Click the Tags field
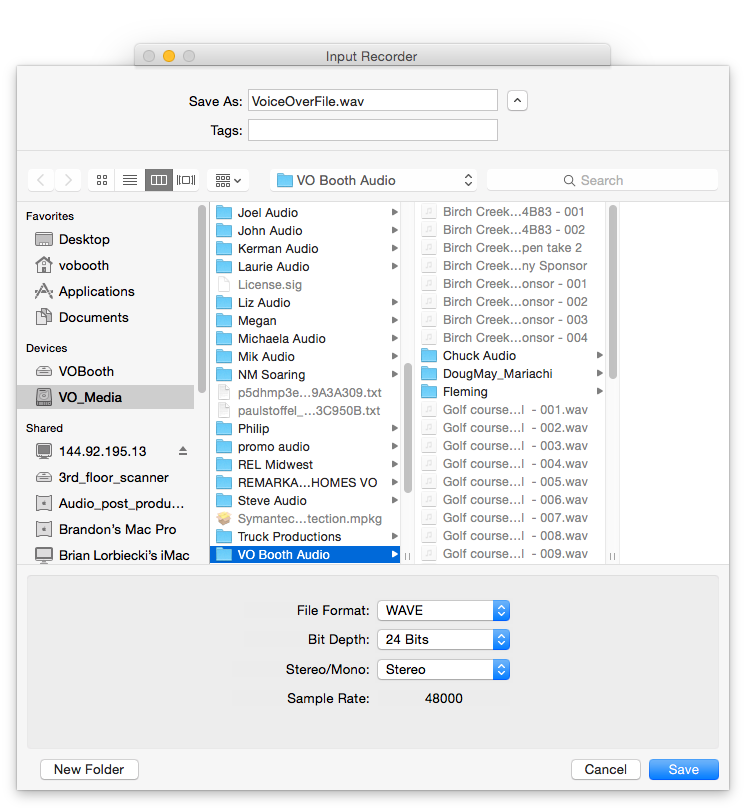The image size is (746, 811). pos(372,130)
